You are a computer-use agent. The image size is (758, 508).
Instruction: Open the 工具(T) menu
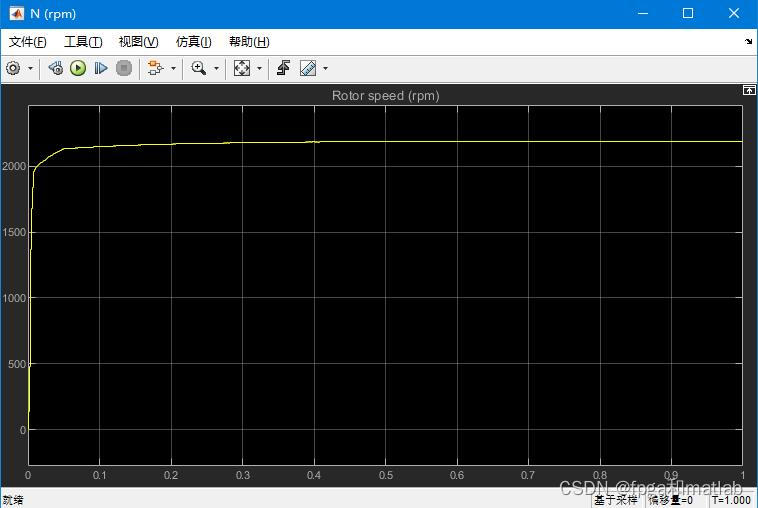(x=83, y=42)
